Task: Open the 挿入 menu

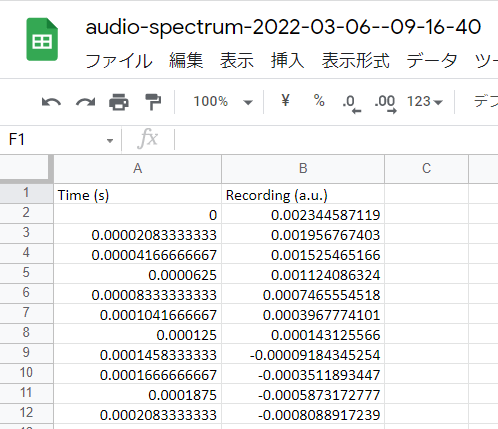Action: [x=287, y=61]
